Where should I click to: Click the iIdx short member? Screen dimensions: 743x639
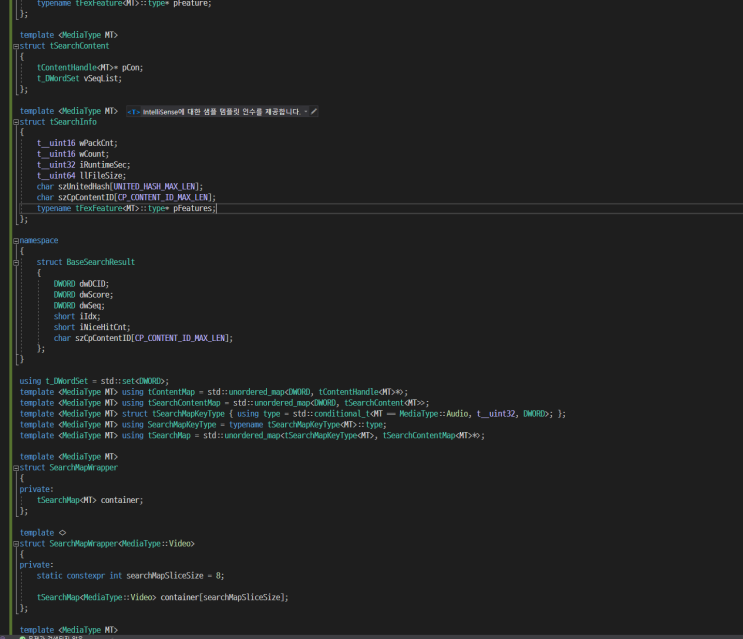tap(89, 316)
